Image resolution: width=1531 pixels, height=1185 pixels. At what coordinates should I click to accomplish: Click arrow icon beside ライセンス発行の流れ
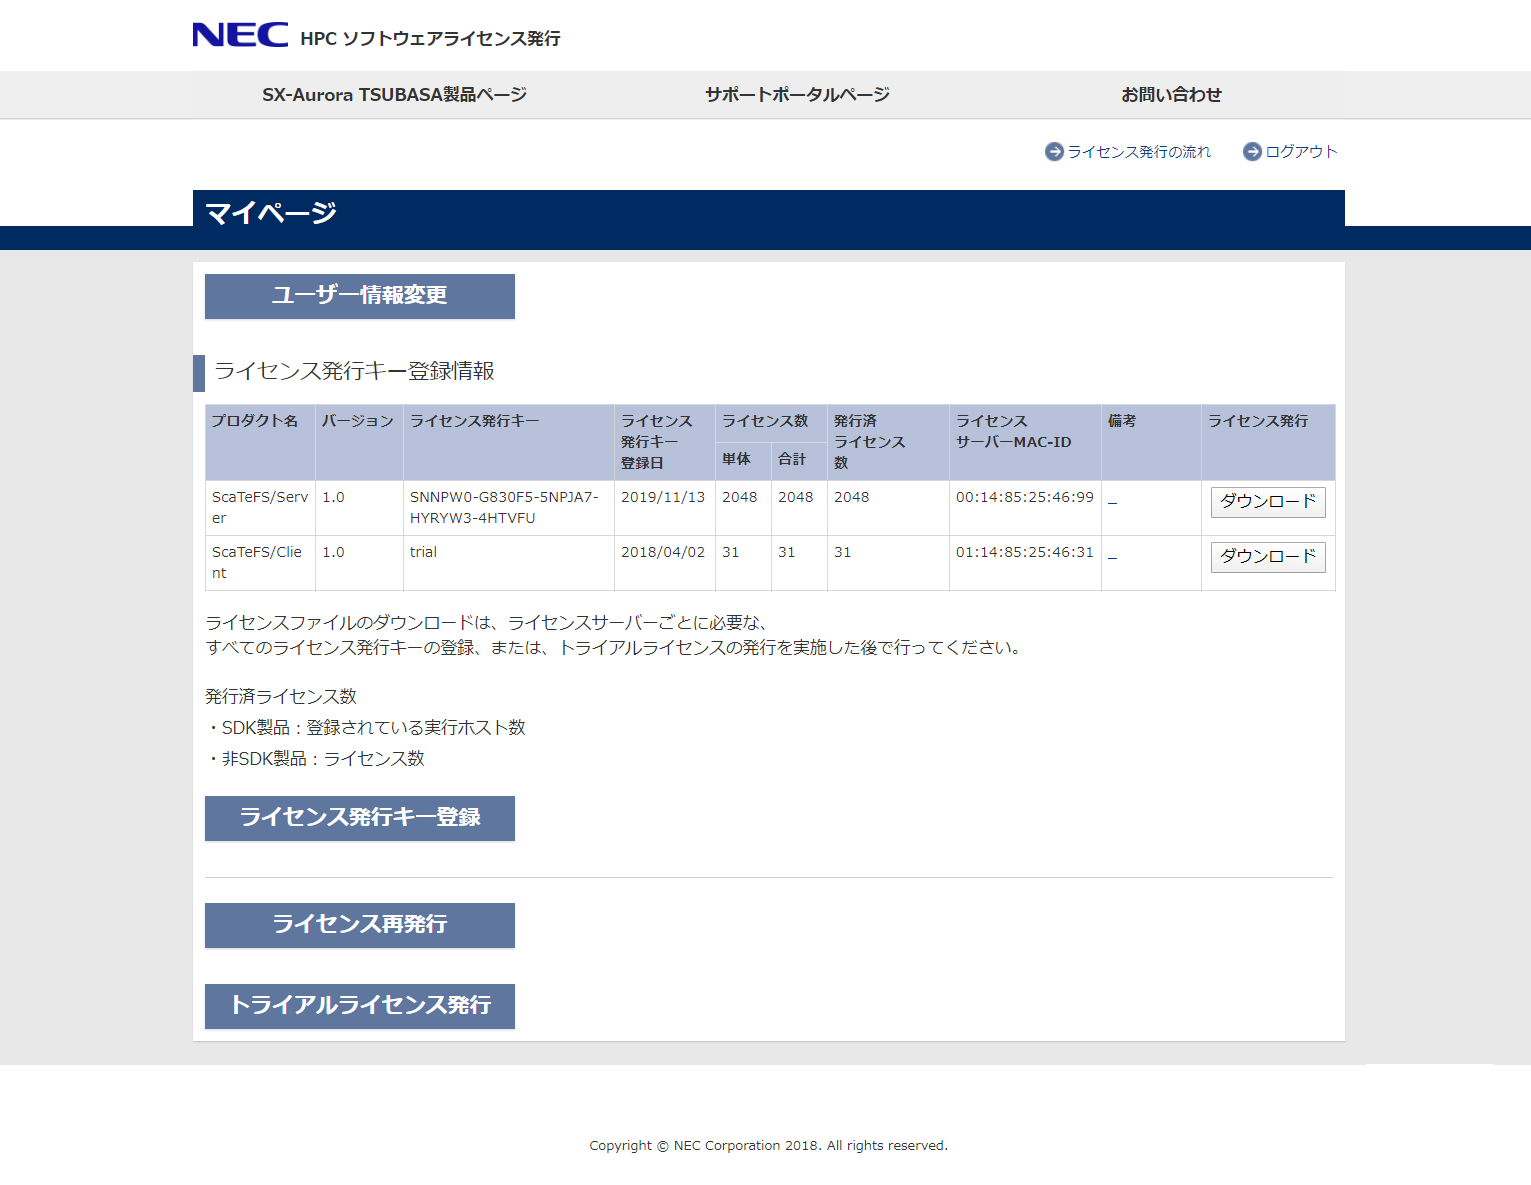pyautogui.click(x=1054, y=151)
